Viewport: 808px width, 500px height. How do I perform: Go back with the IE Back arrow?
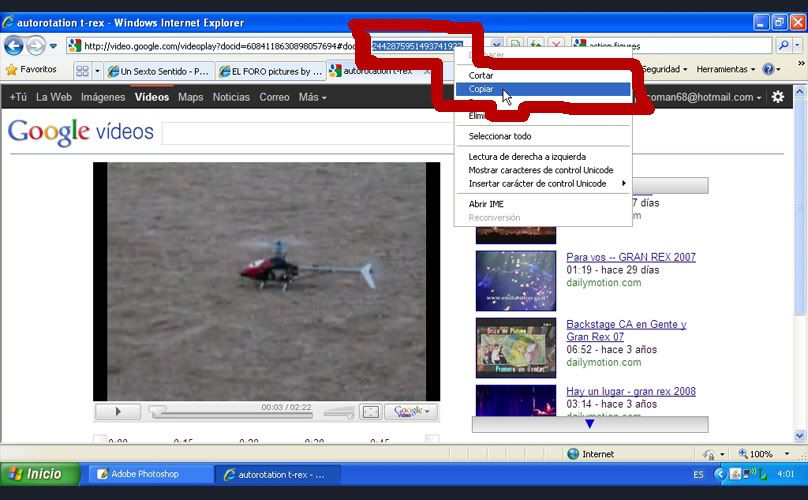pyautogui.click(x=14, y=46)
